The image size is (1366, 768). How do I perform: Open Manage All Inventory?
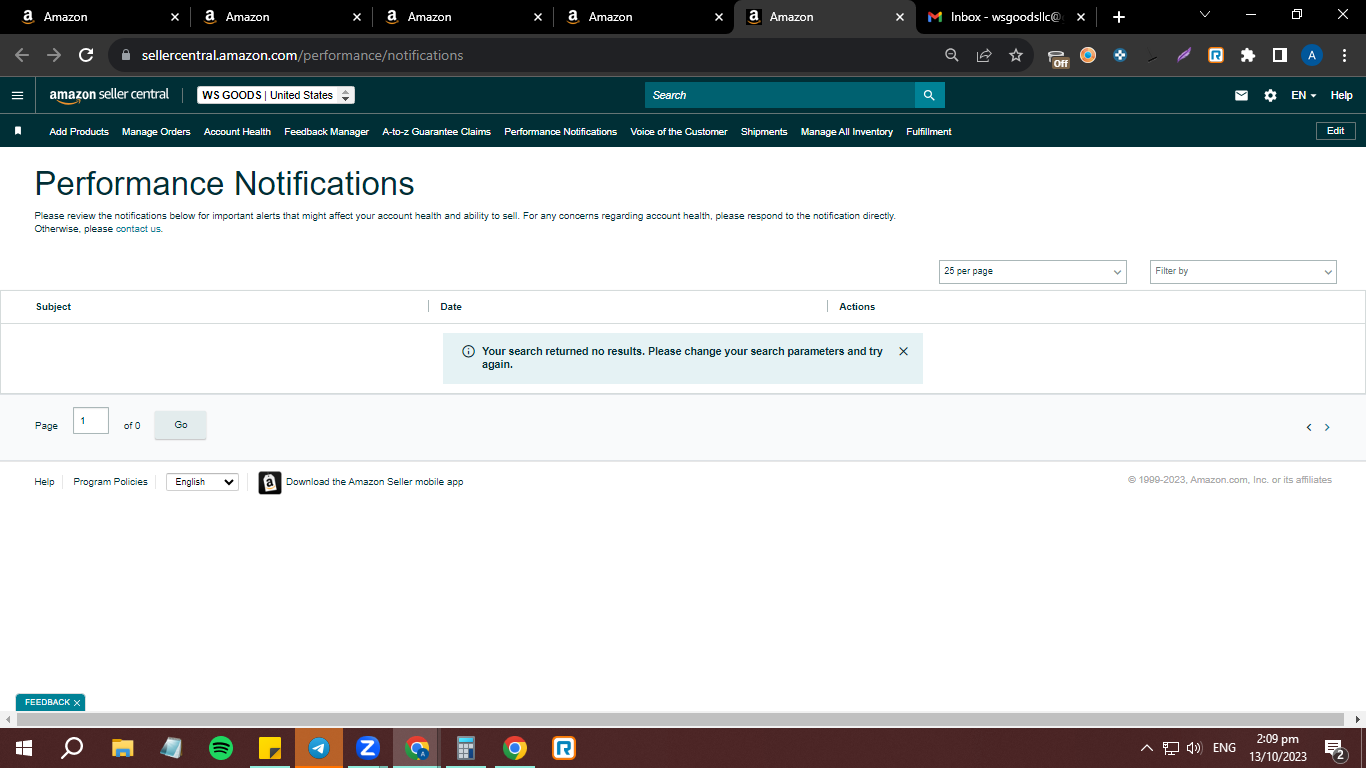(x=847, y=132)
